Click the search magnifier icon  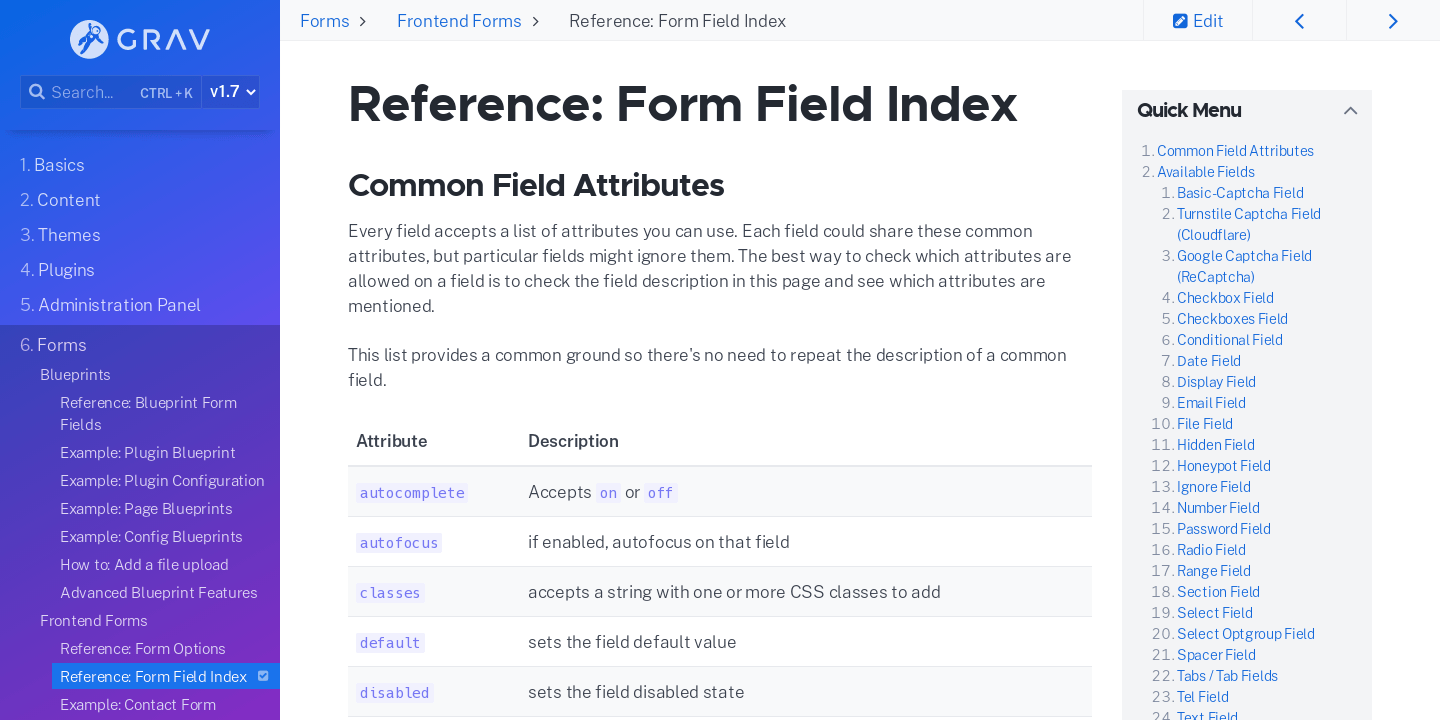coord(36,92)
